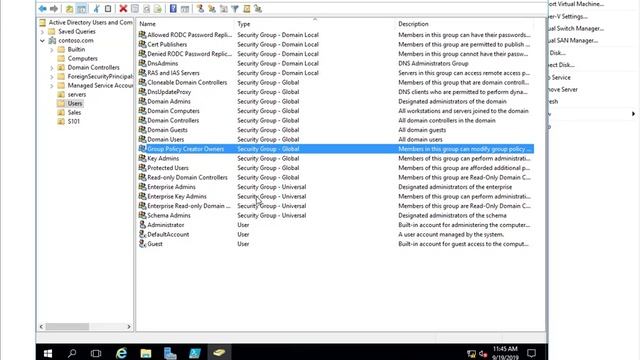This screenshot has height=360, width=640.
Task: Click the Up one level folder icon
Action: [69, 9]
